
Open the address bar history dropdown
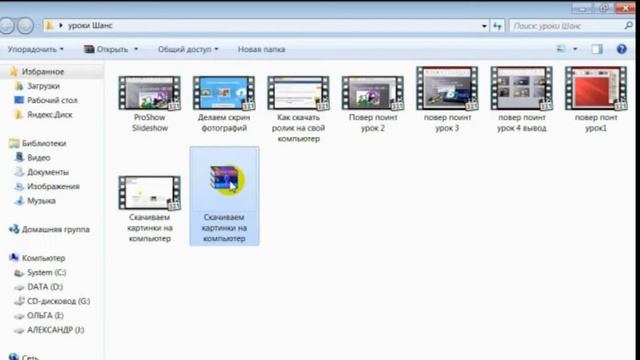pyautogui.click(x=484, y=26)
